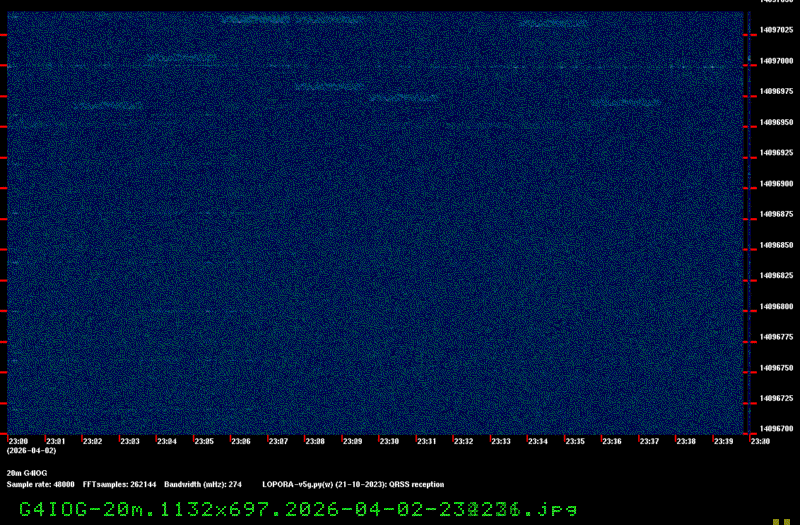Screen dimensions: 800x525
Task: Click the Sample rate: 48000 text
Action: [40, 485]
